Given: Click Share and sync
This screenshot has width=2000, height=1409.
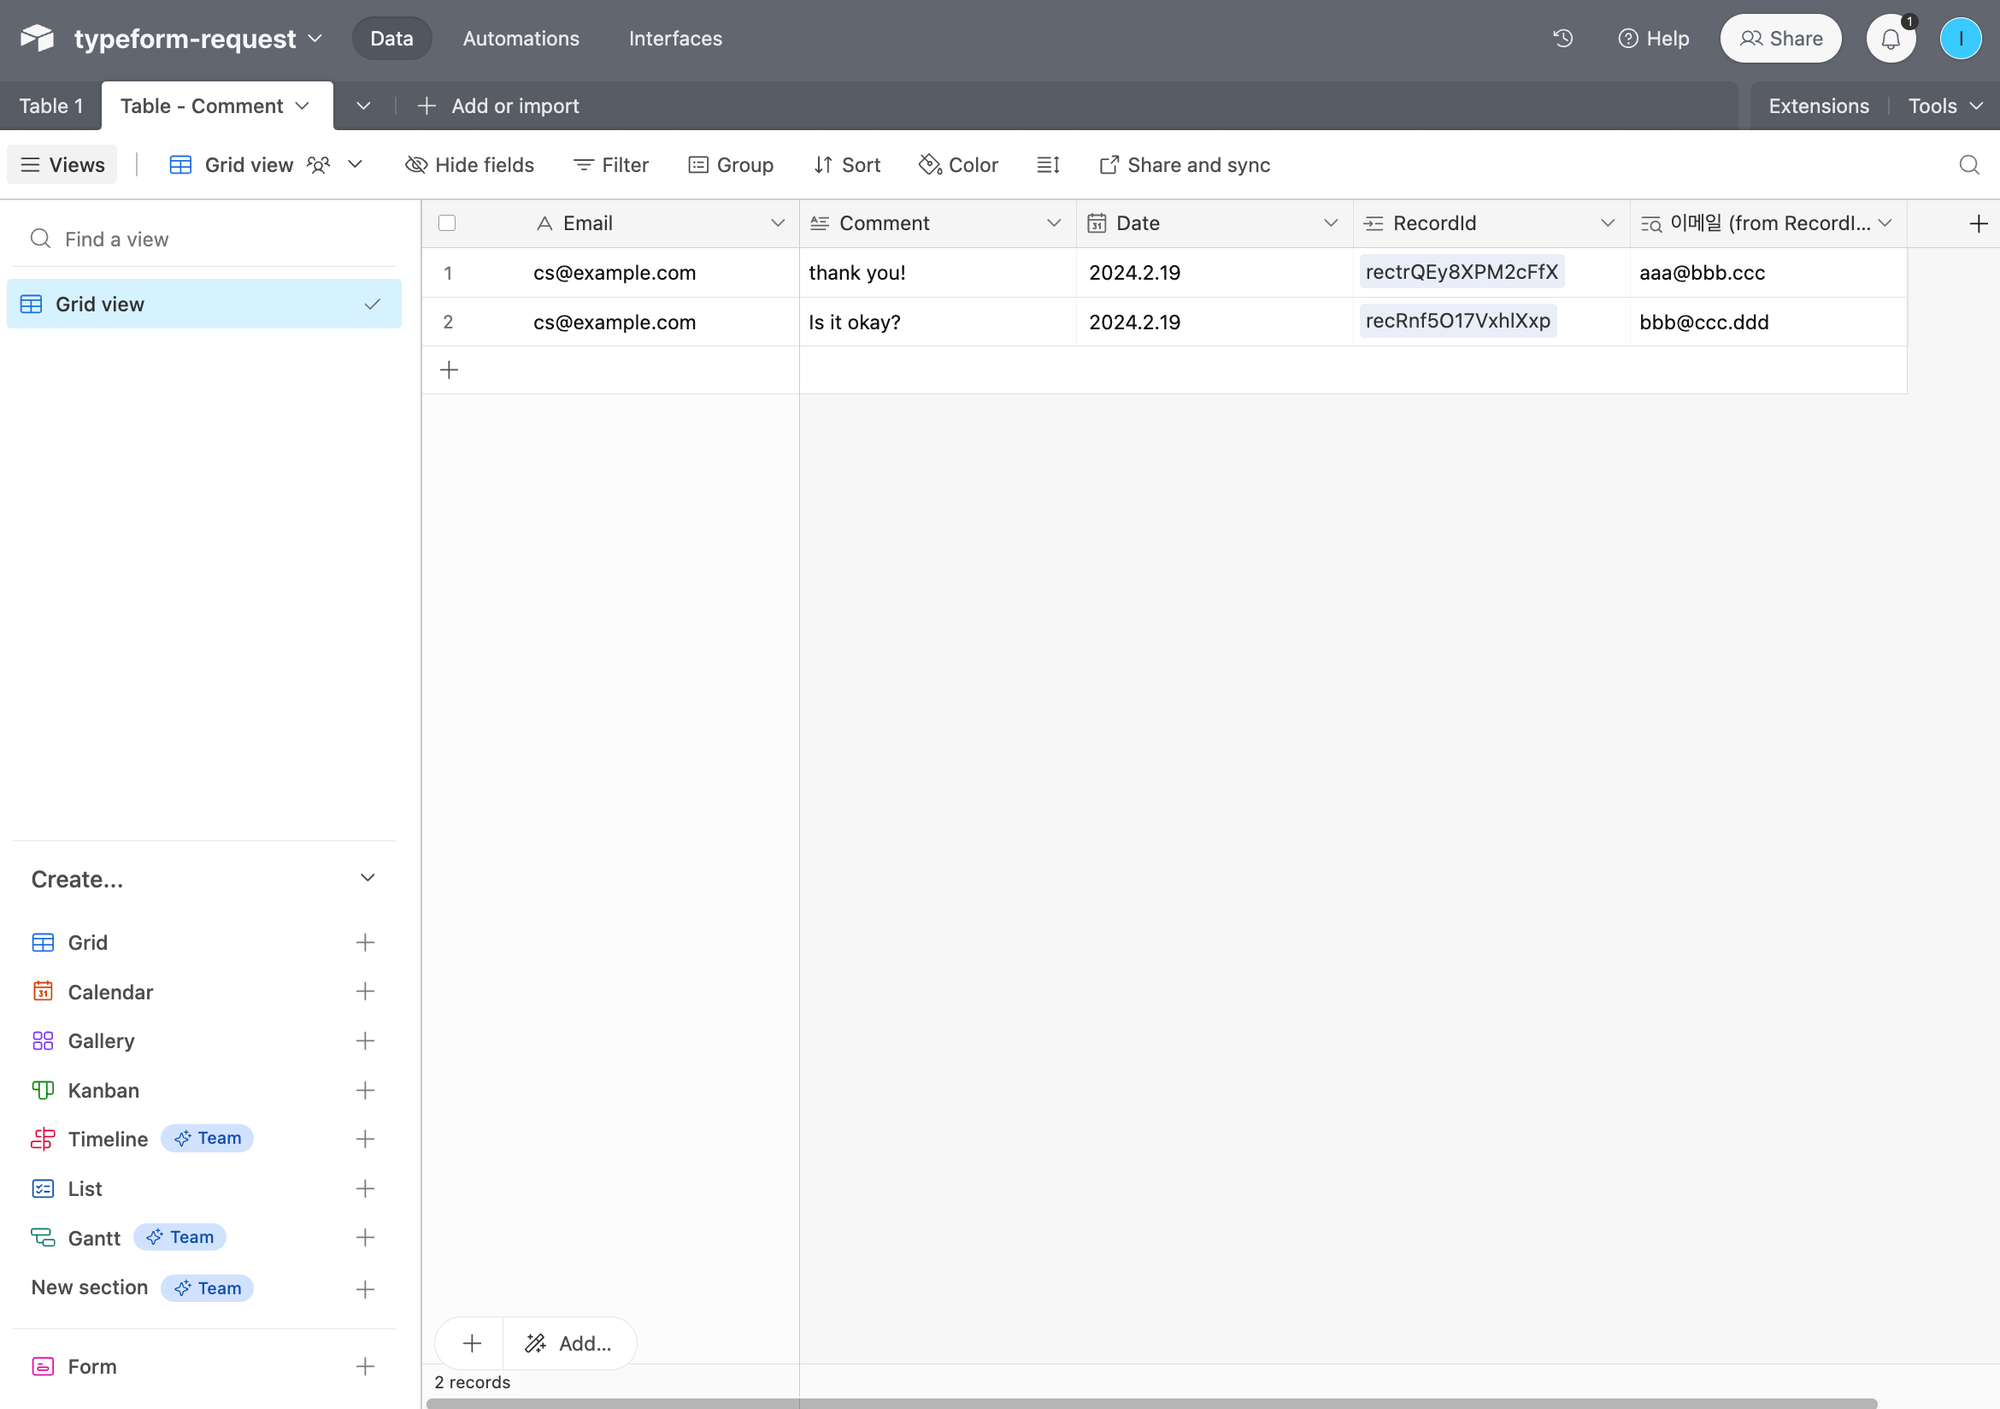Looking at the screenshot, I should point(1184,165).
